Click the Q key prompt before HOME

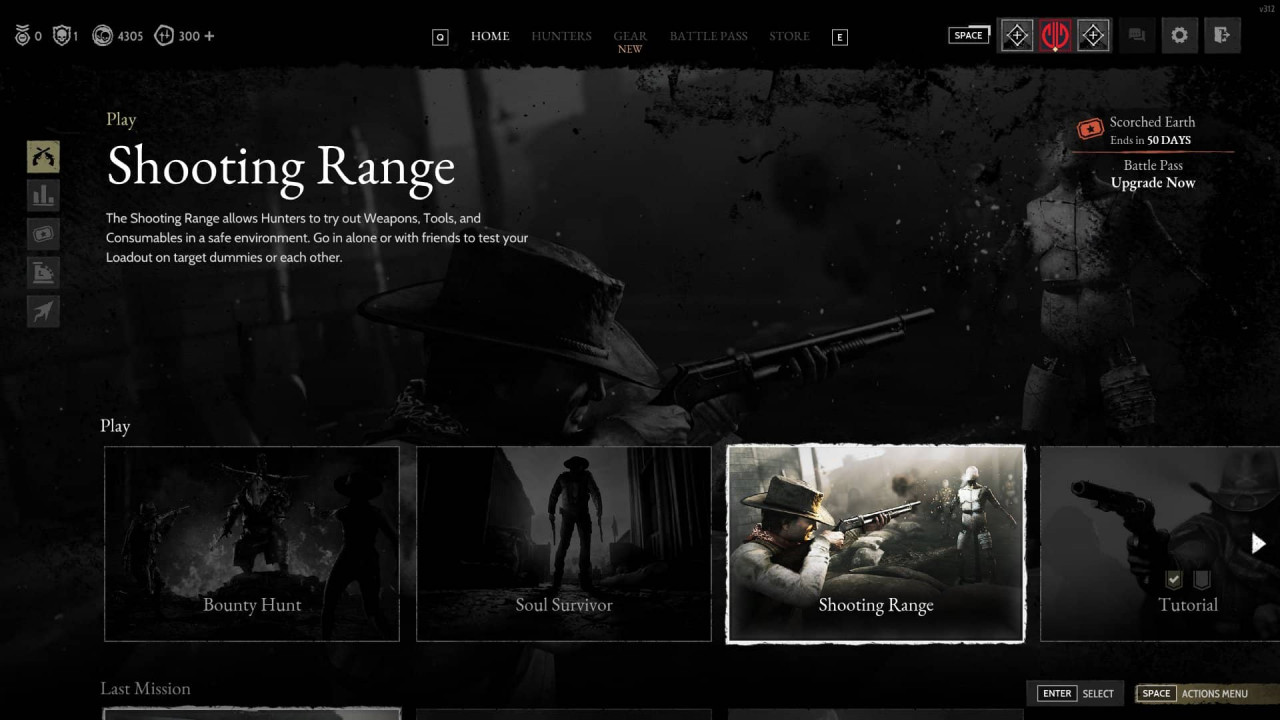click(x=440, y=37)
